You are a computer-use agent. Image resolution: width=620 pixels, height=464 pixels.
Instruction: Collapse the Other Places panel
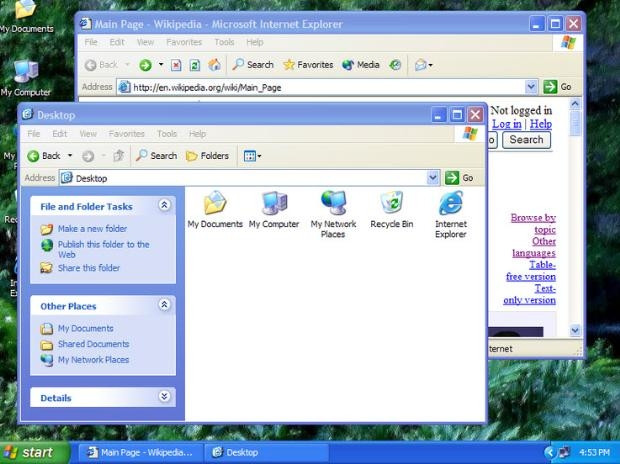[x=164, y=305]
